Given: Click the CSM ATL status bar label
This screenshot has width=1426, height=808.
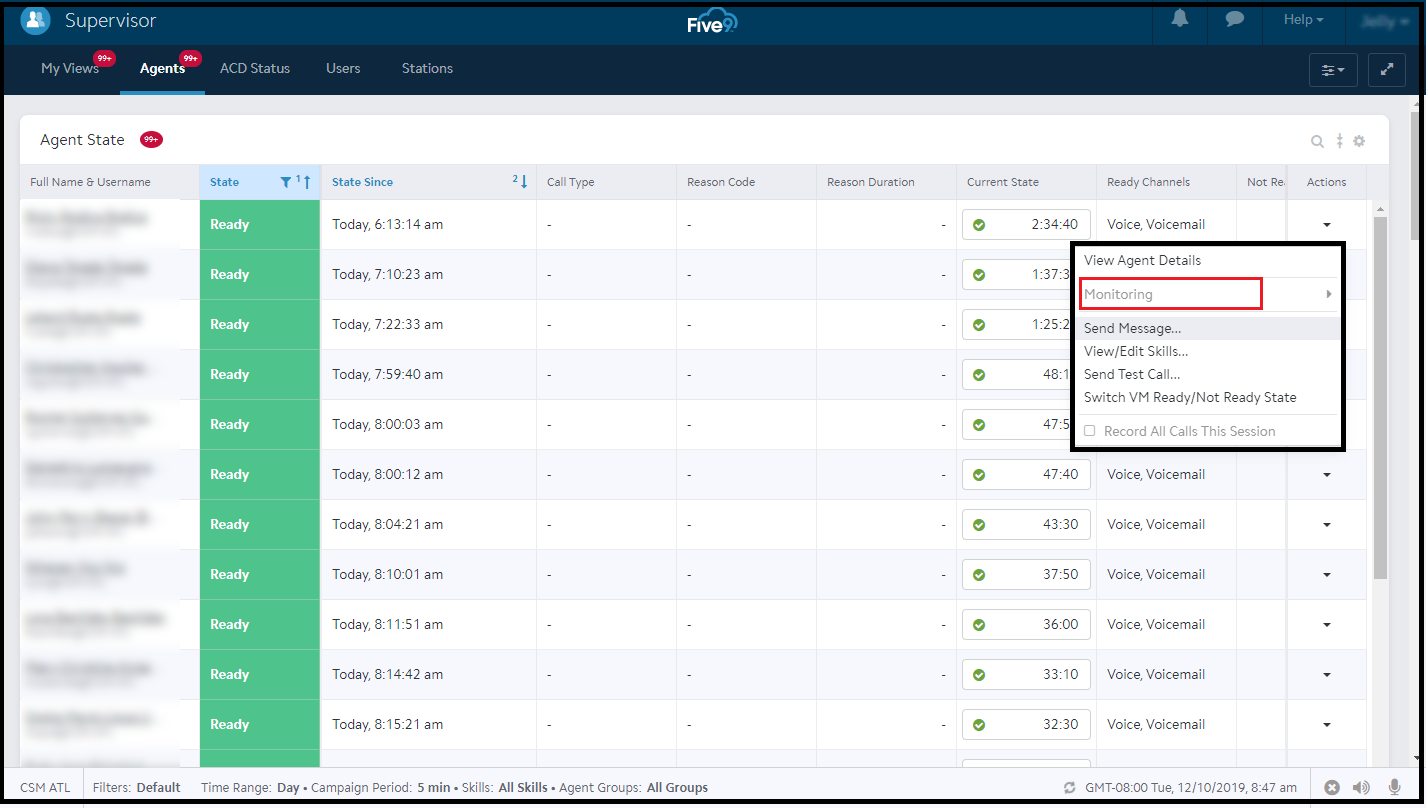Looking at the screenshot, I should coord(45,788).
